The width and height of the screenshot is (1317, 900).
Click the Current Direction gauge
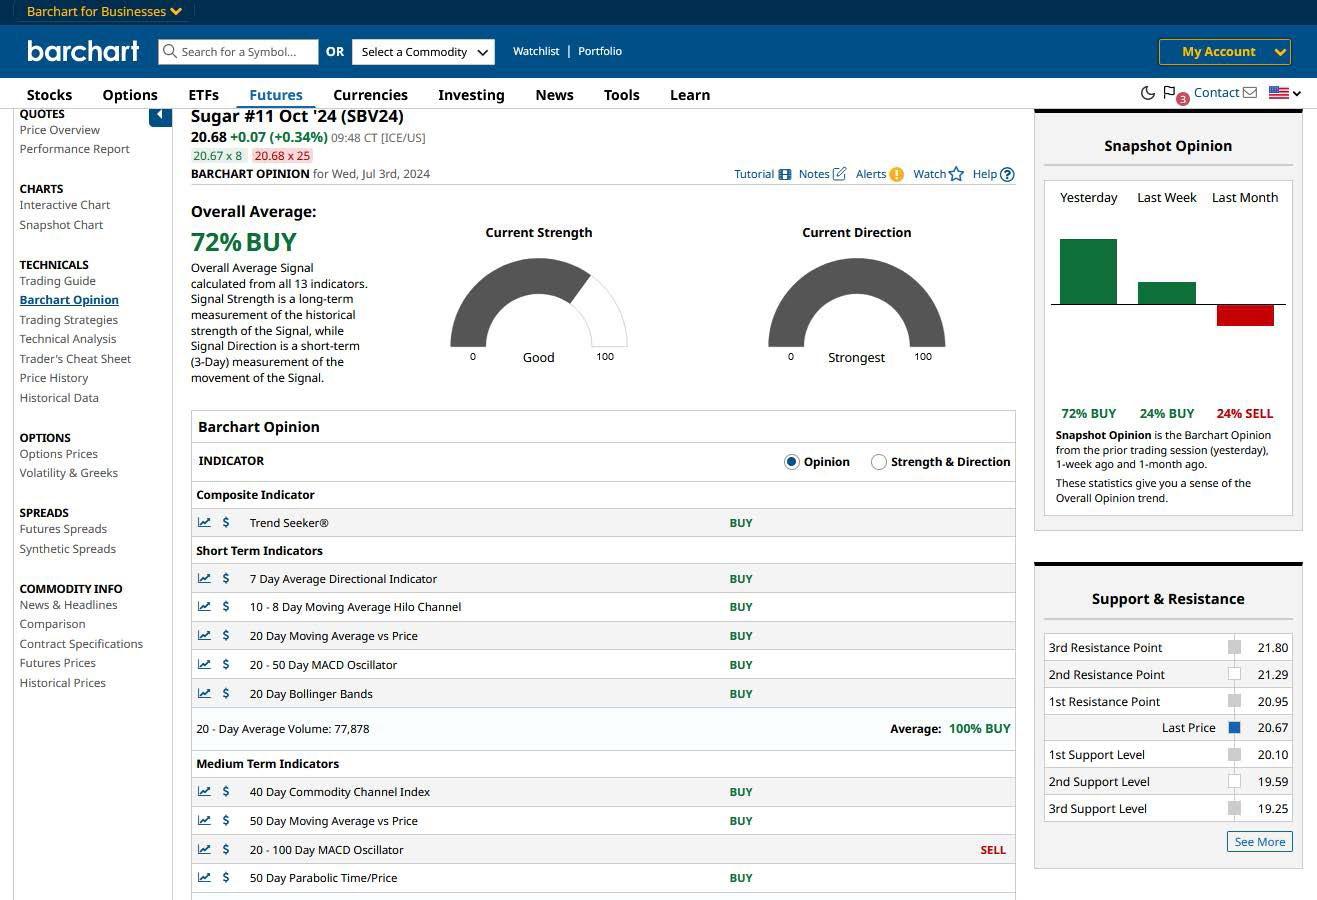coord(856,302)
